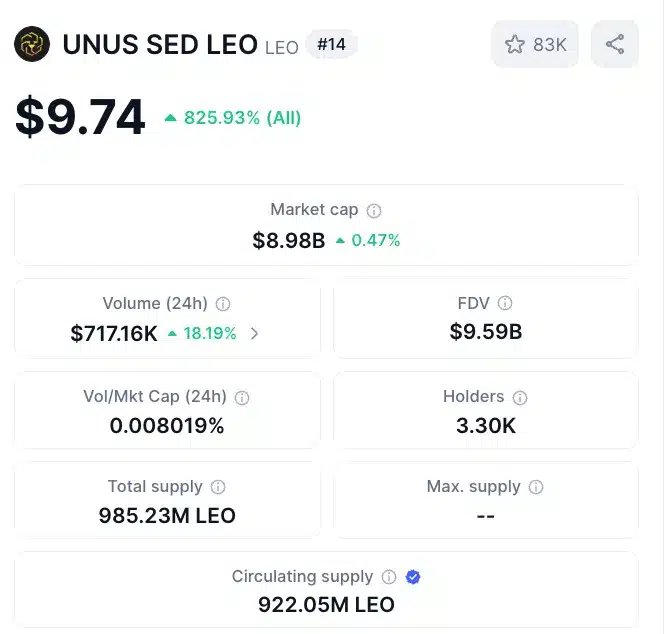The width and height of the screenshot is (666, 634).
Task: Click the Market cap info icon
Action: coord(374,211)
